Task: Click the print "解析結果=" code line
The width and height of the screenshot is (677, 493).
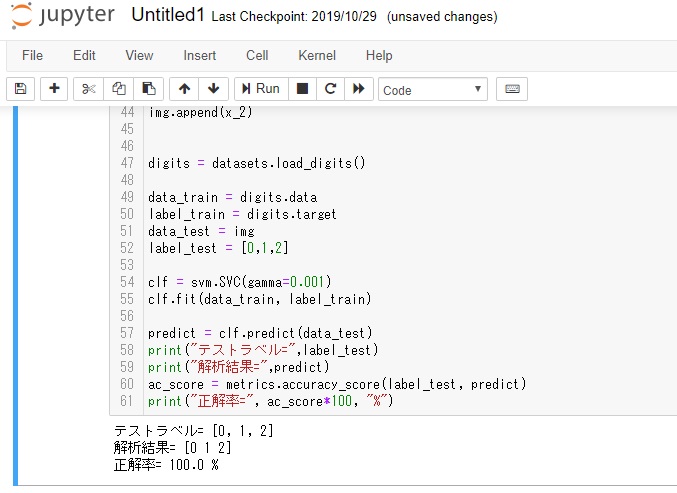Action: (x=238, y=367)
